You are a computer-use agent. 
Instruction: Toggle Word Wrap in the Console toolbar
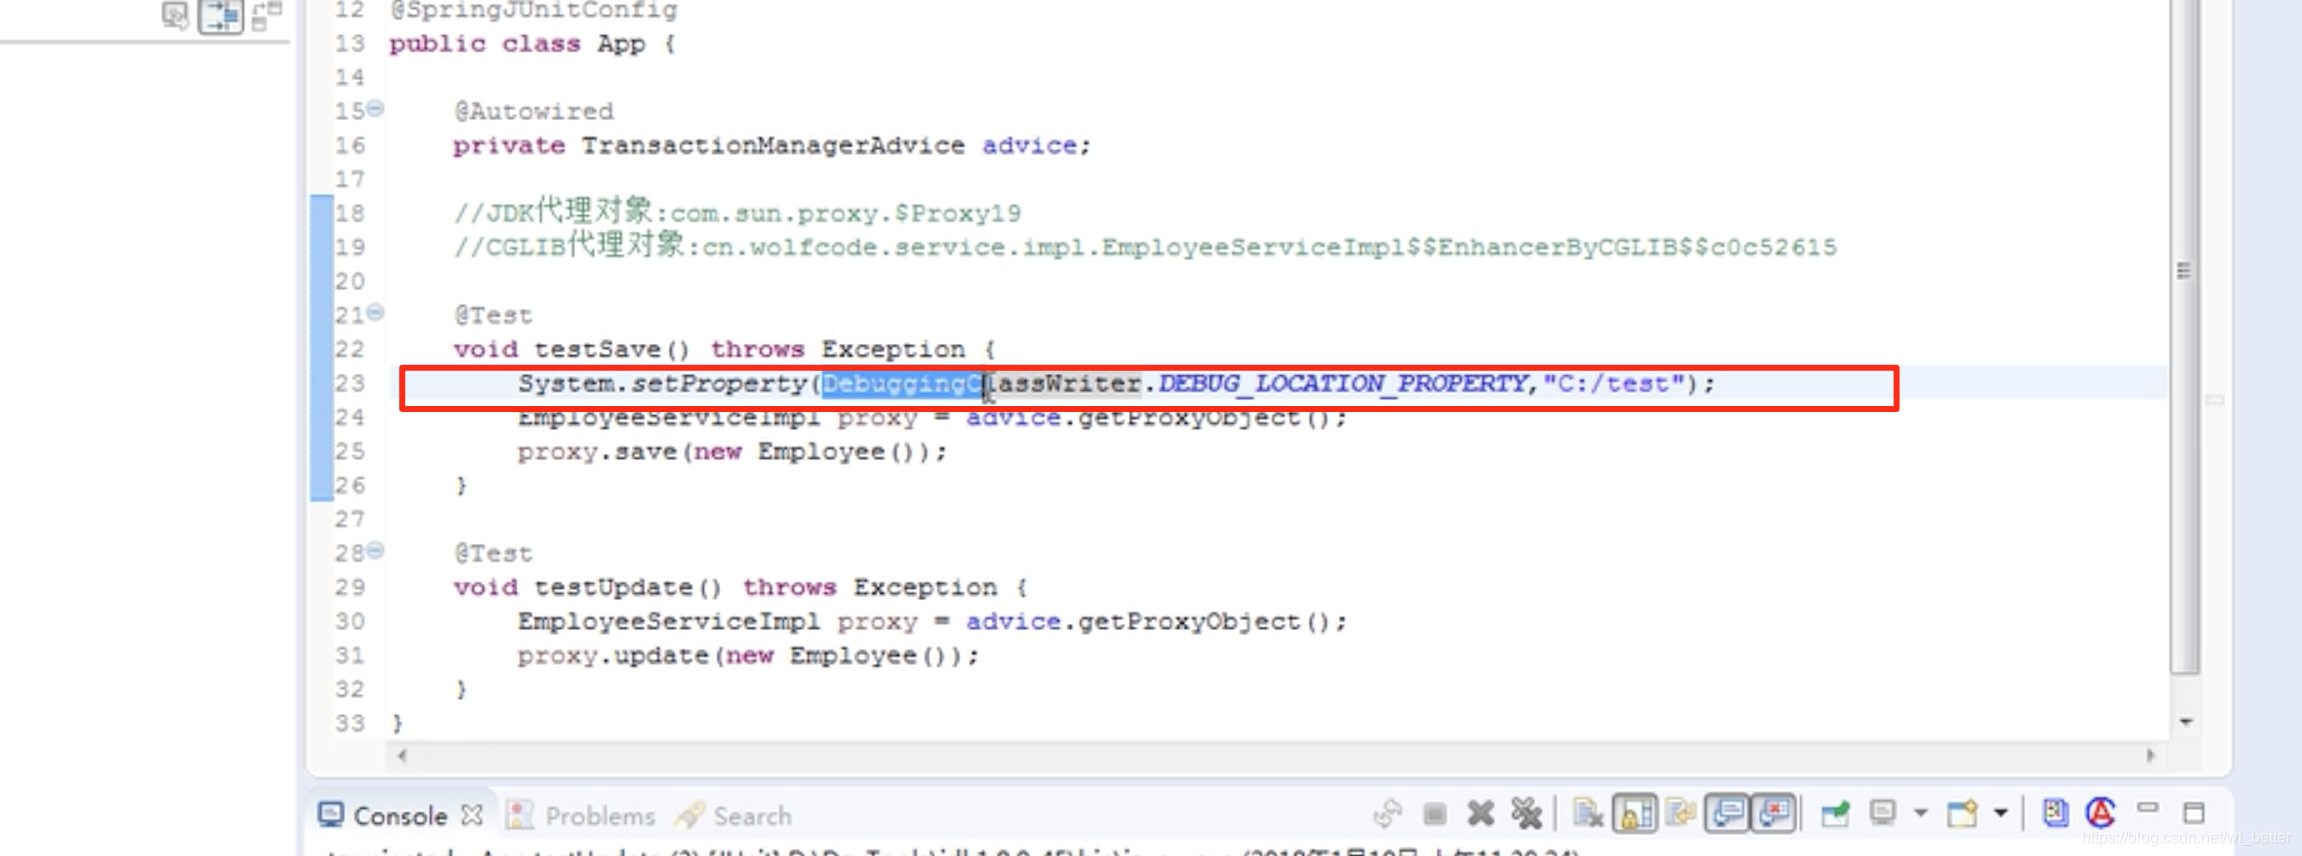click(1682, 814)
